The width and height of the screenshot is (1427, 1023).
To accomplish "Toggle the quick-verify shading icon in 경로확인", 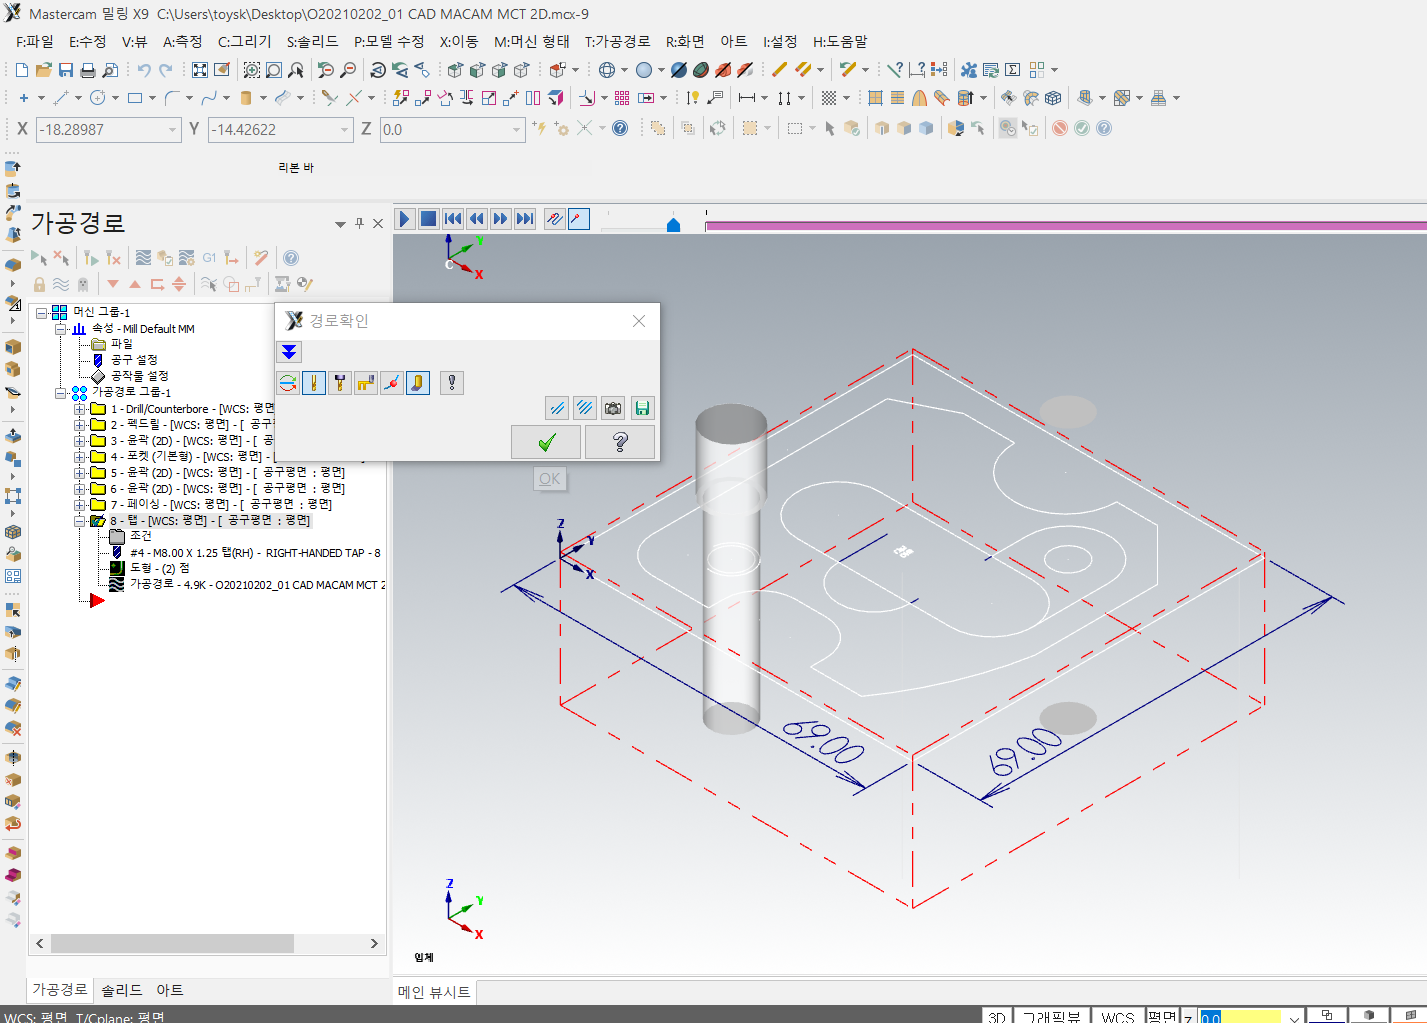I will [x=418, y=383].
